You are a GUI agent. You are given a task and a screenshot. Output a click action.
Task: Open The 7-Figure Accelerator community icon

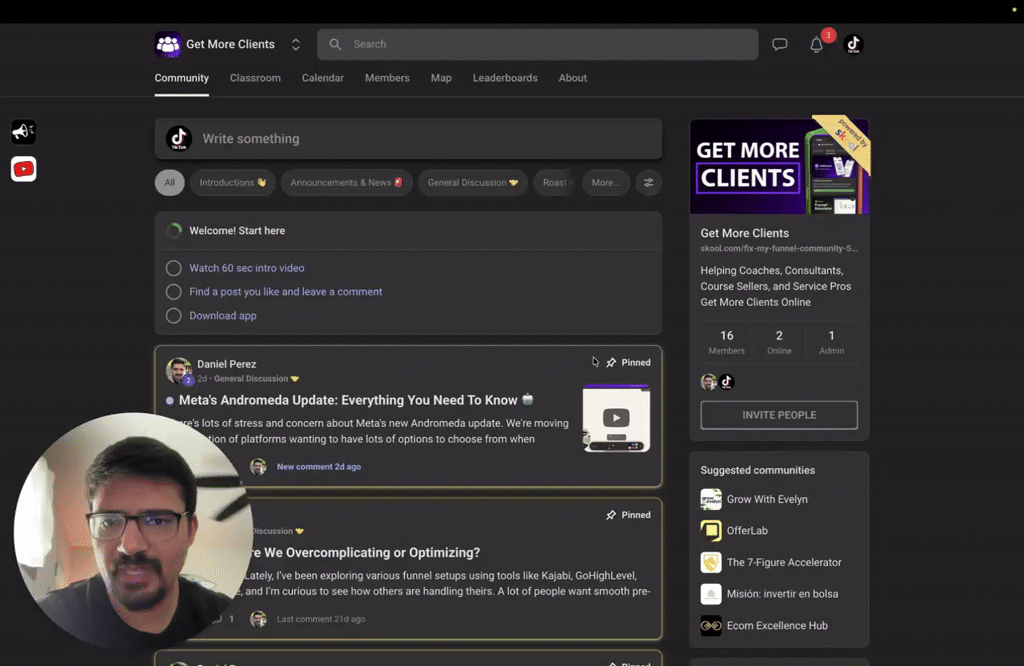[x=711, y=562]
